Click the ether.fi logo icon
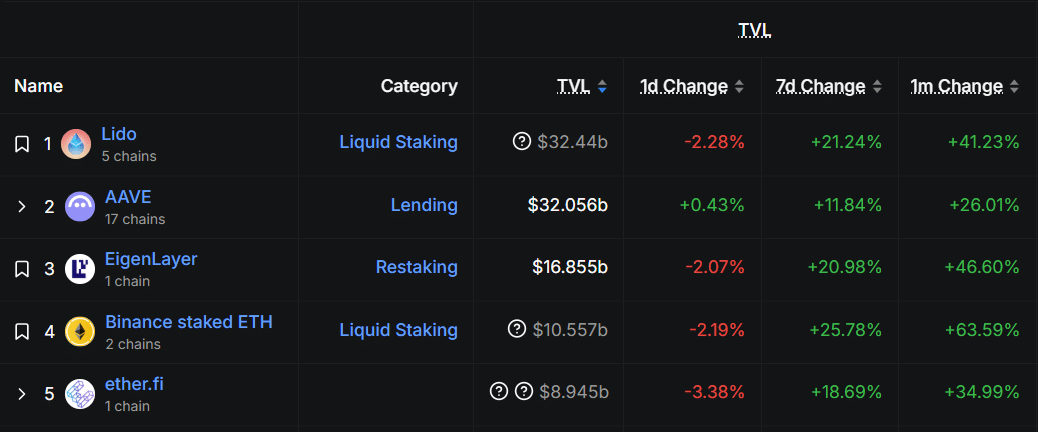This screenshot has height=432, width=1038. click(x=80, y=394)
